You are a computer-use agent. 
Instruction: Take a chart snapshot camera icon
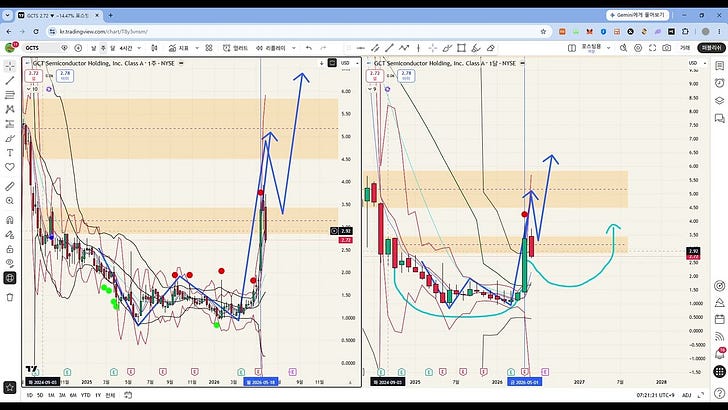point(667,48)
